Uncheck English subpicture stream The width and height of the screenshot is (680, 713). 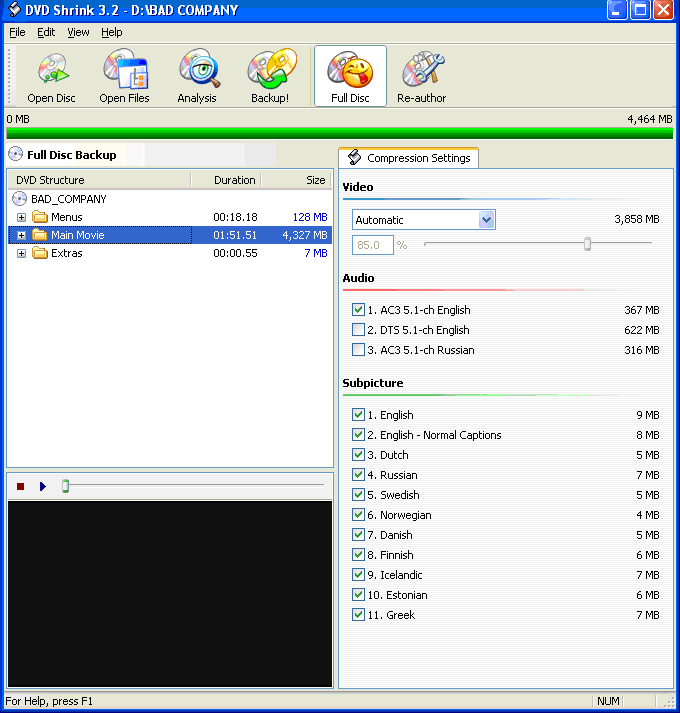(358, 415)
